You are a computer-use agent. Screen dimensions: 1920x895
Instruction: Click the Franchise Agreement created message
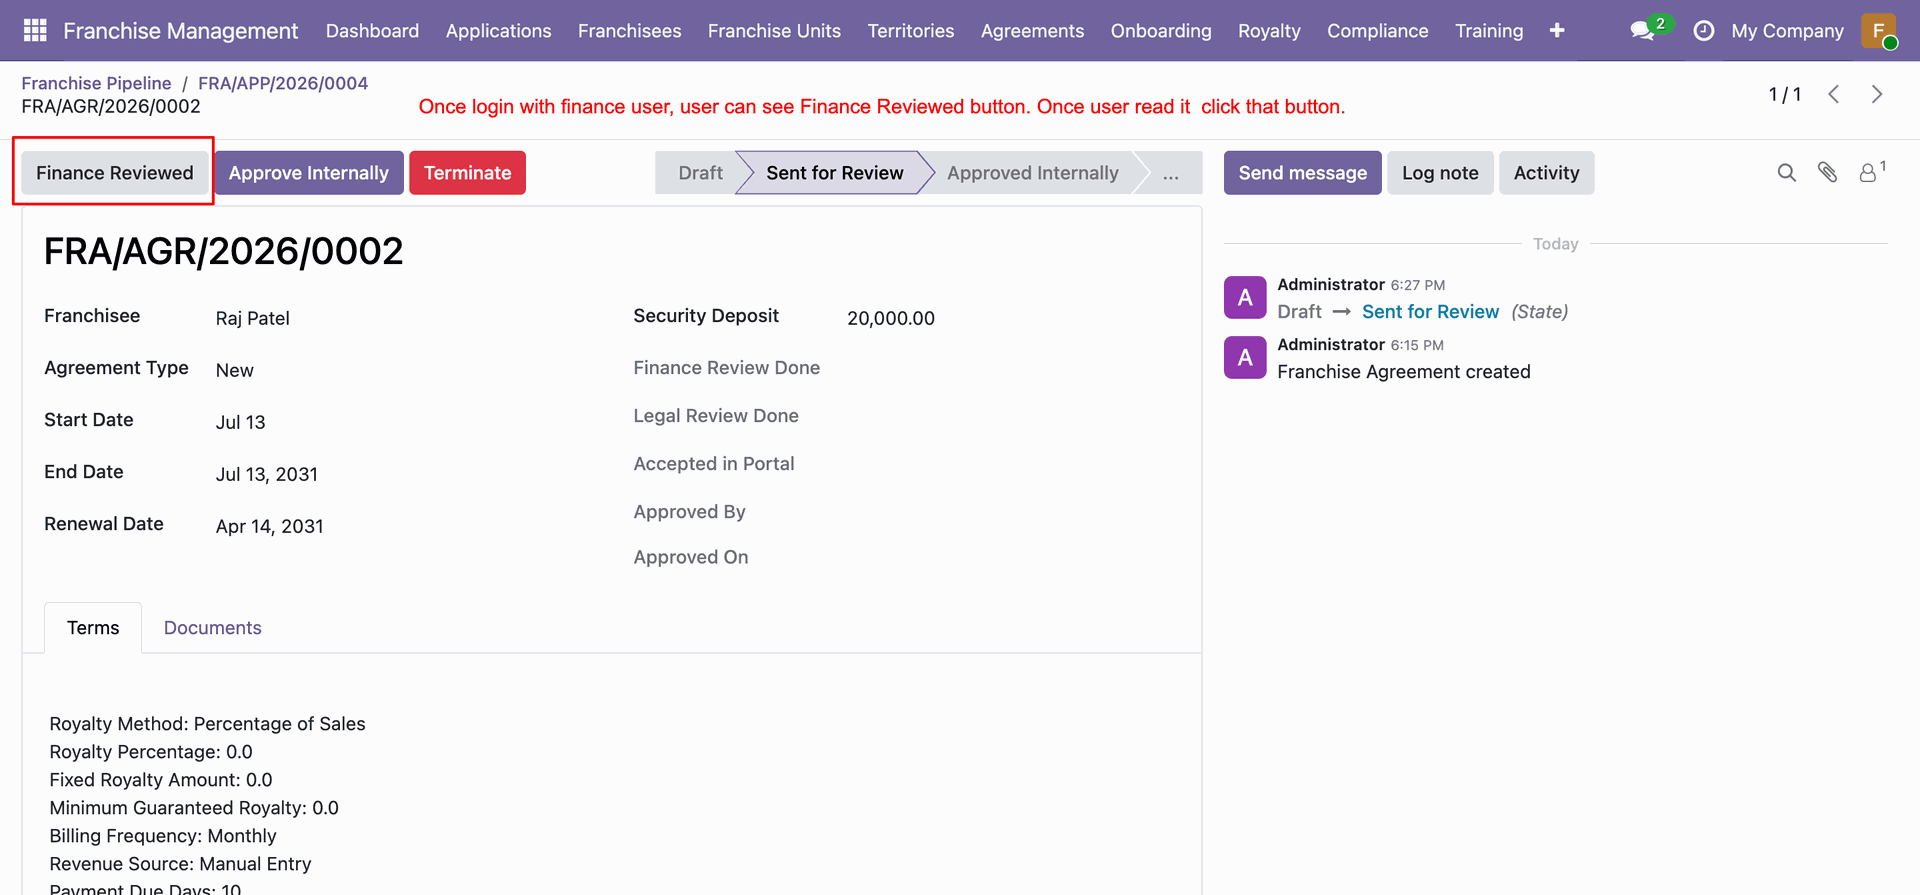[1404, 372]
